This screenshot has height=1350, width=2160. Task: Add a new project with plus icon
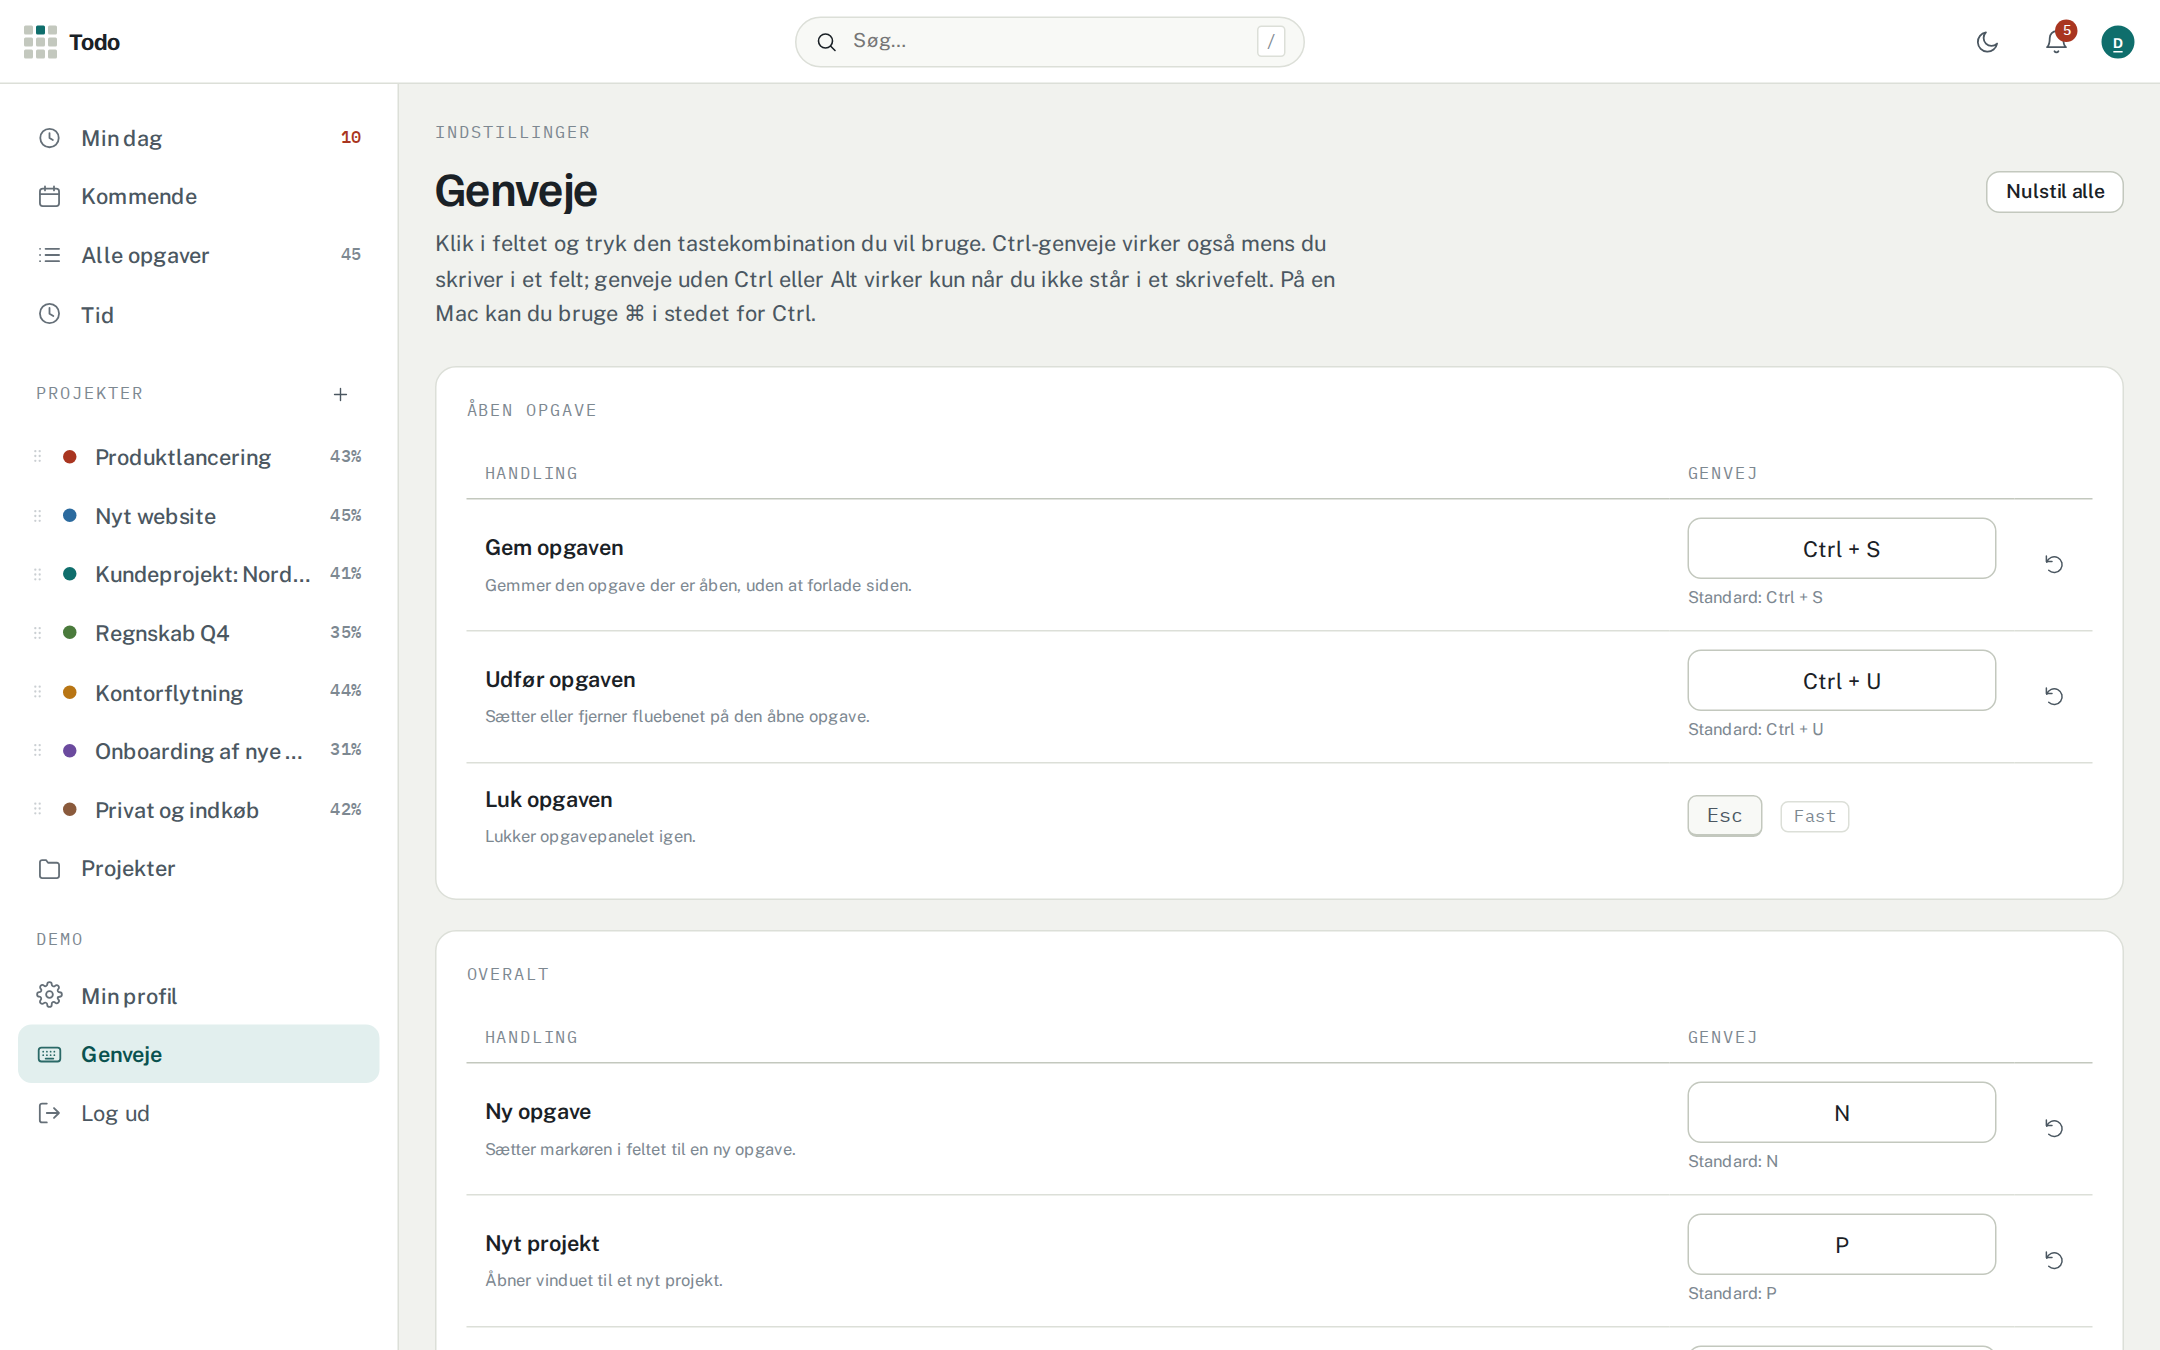[x=340, y=394]
